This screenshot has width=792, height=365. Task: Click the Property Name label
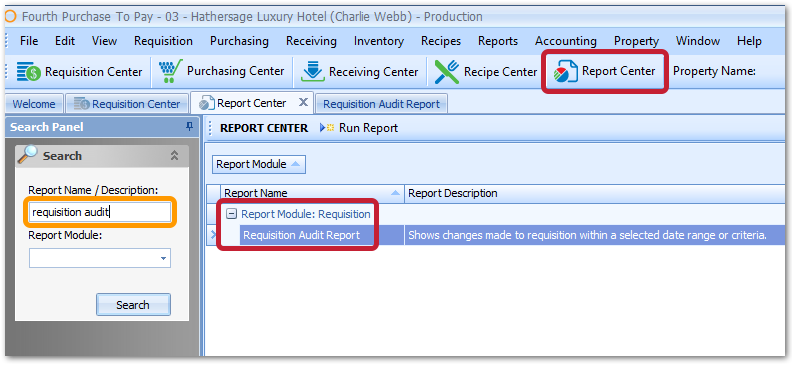714,71
